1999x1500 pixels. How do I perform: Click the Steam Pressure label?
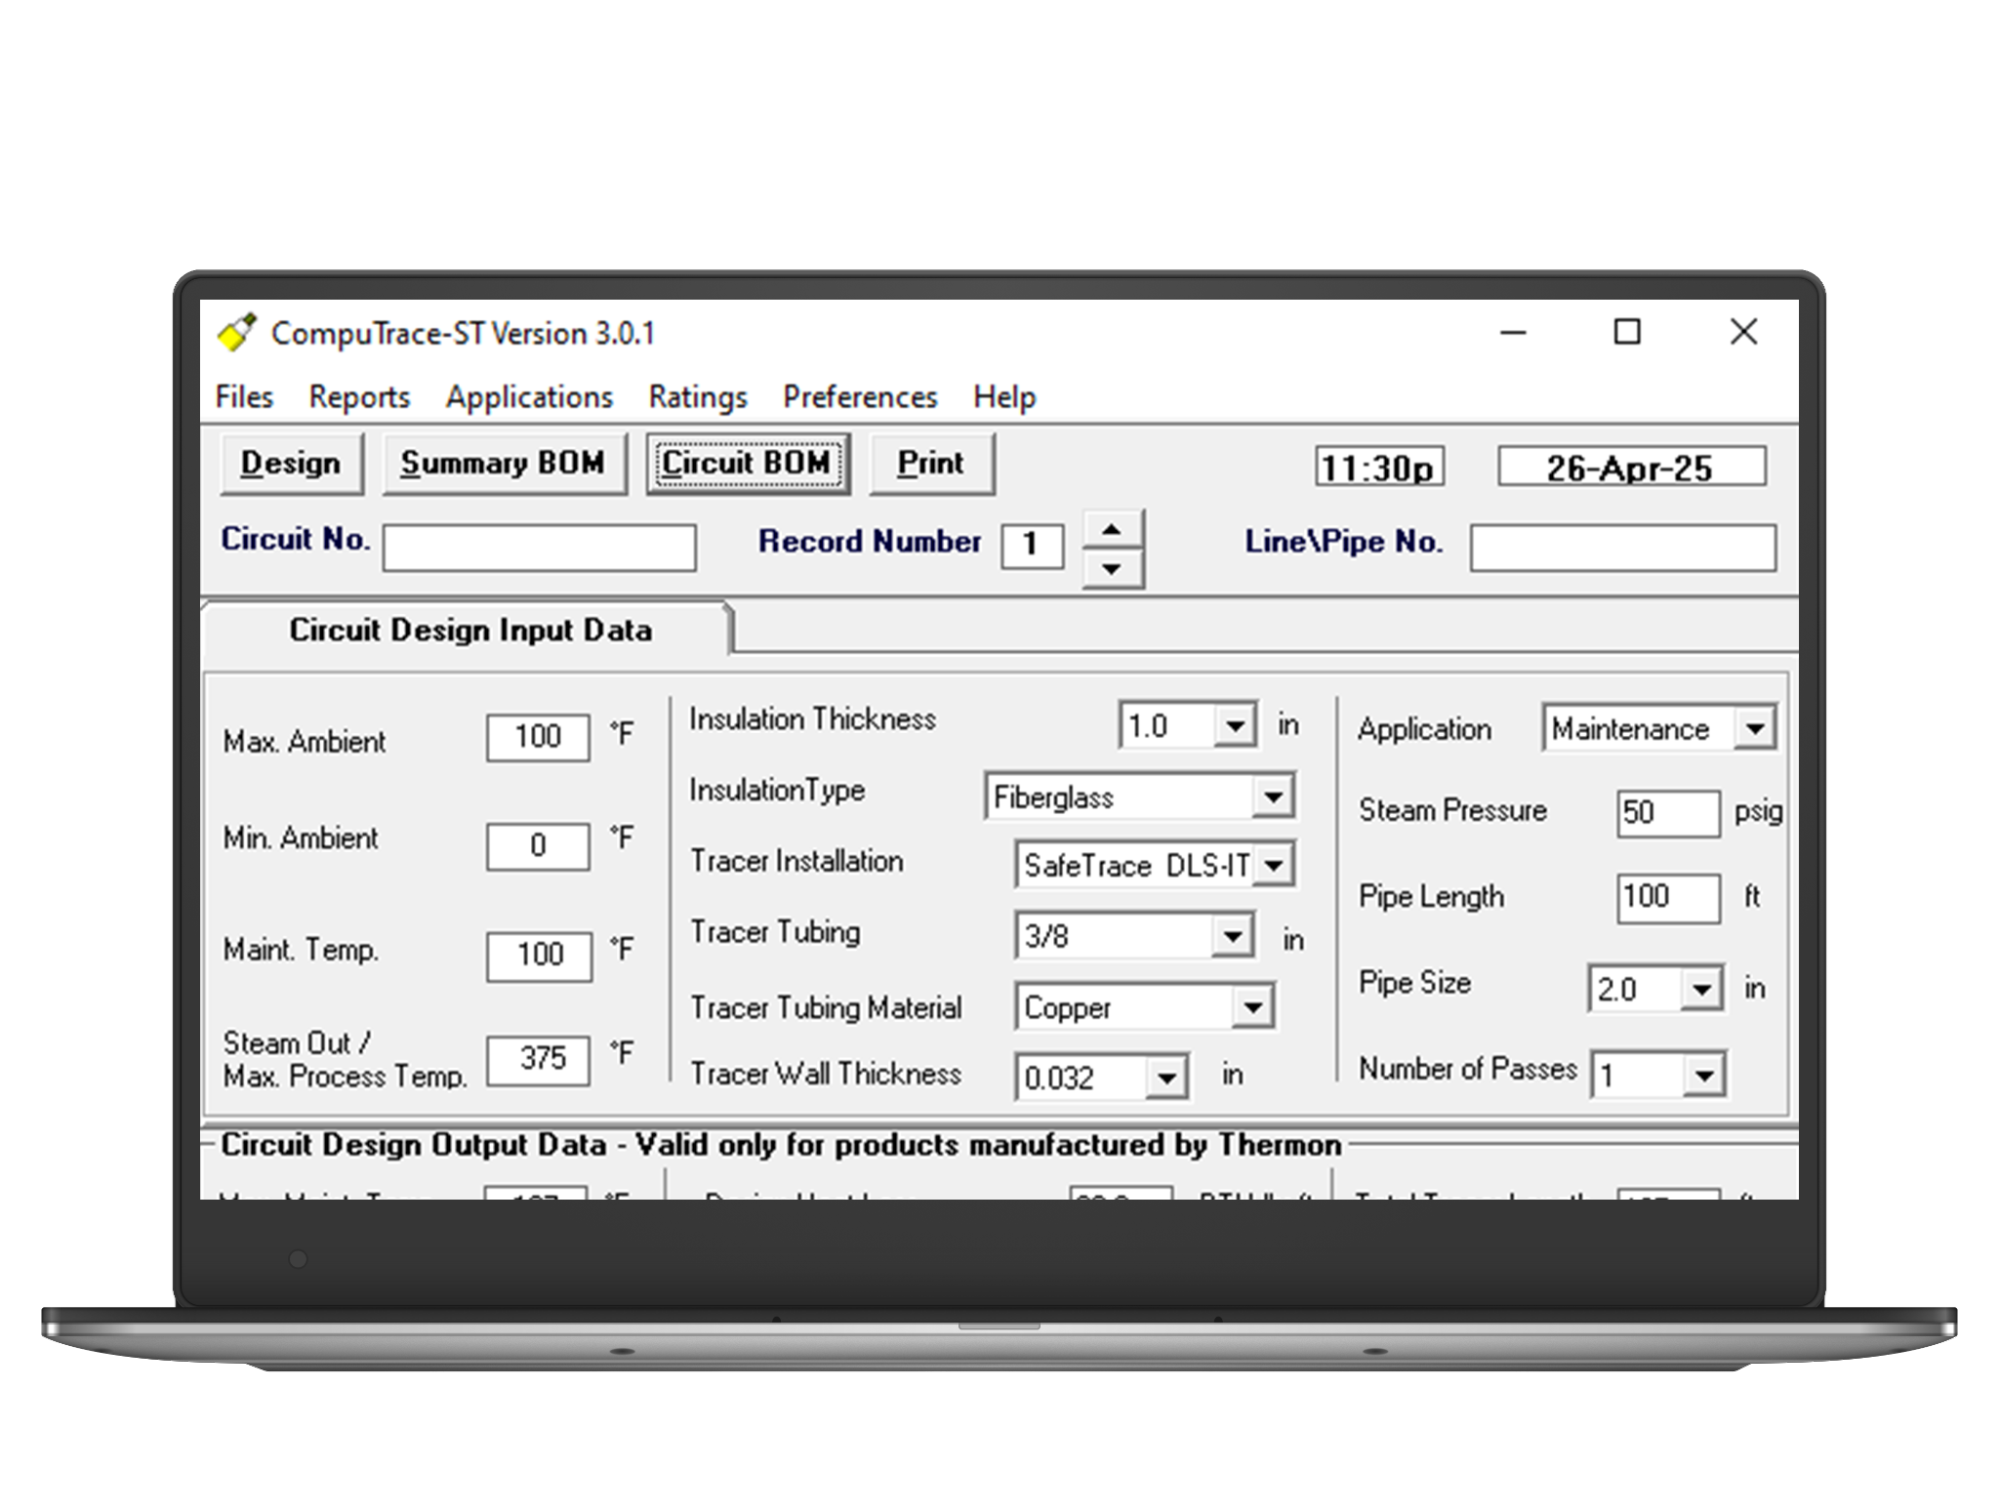click(x=1452, y=810)
